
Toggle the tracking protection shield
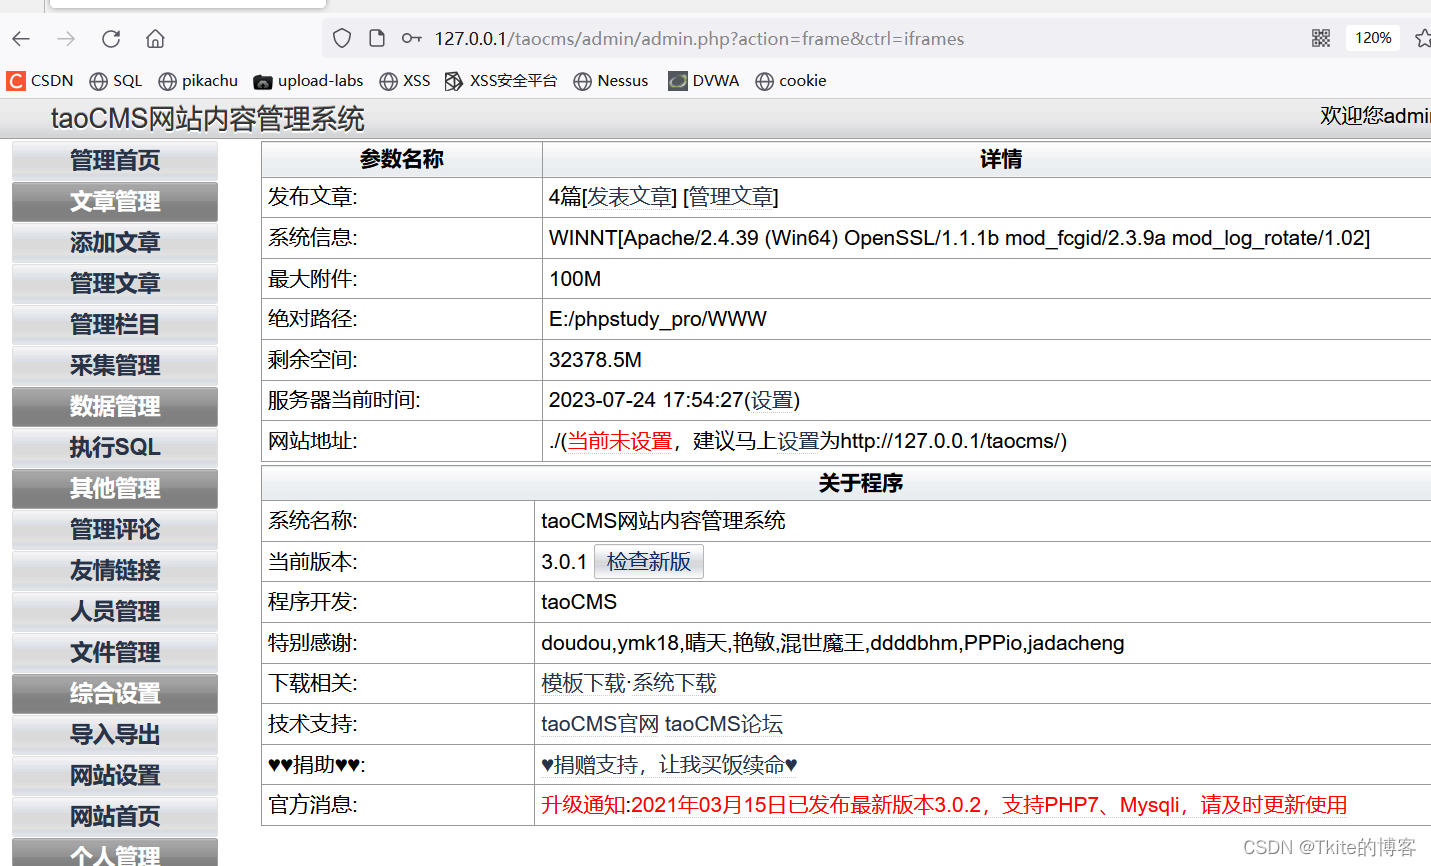[x=341, y=37]
